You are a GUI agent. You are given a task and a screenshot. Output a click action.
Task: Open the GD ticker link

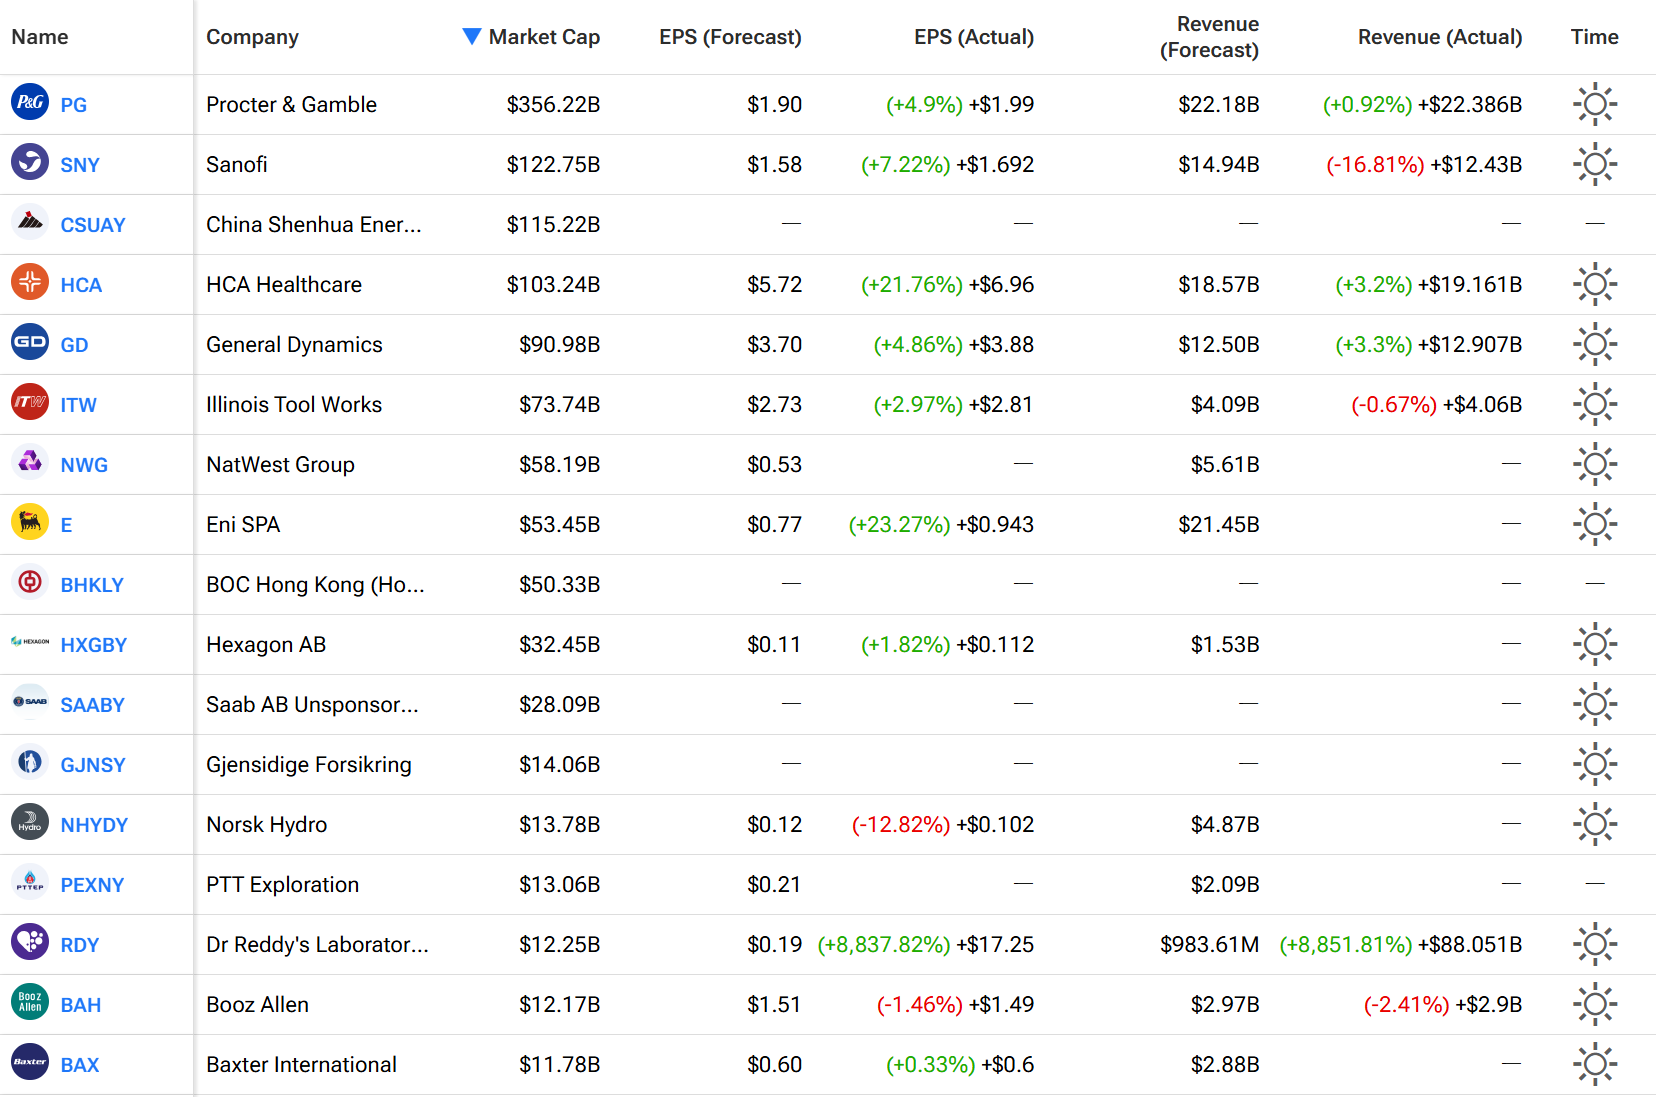click(74, 345)
